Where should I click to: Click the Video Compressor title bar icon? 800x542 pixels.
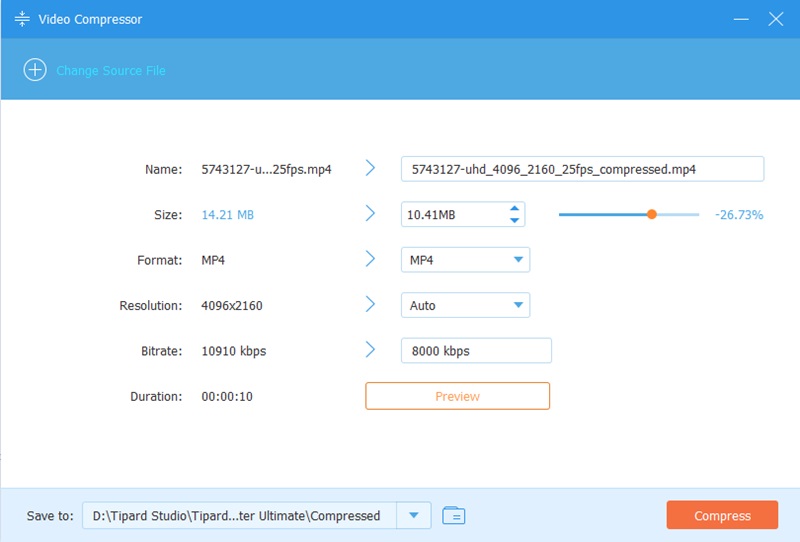(22, 19)
